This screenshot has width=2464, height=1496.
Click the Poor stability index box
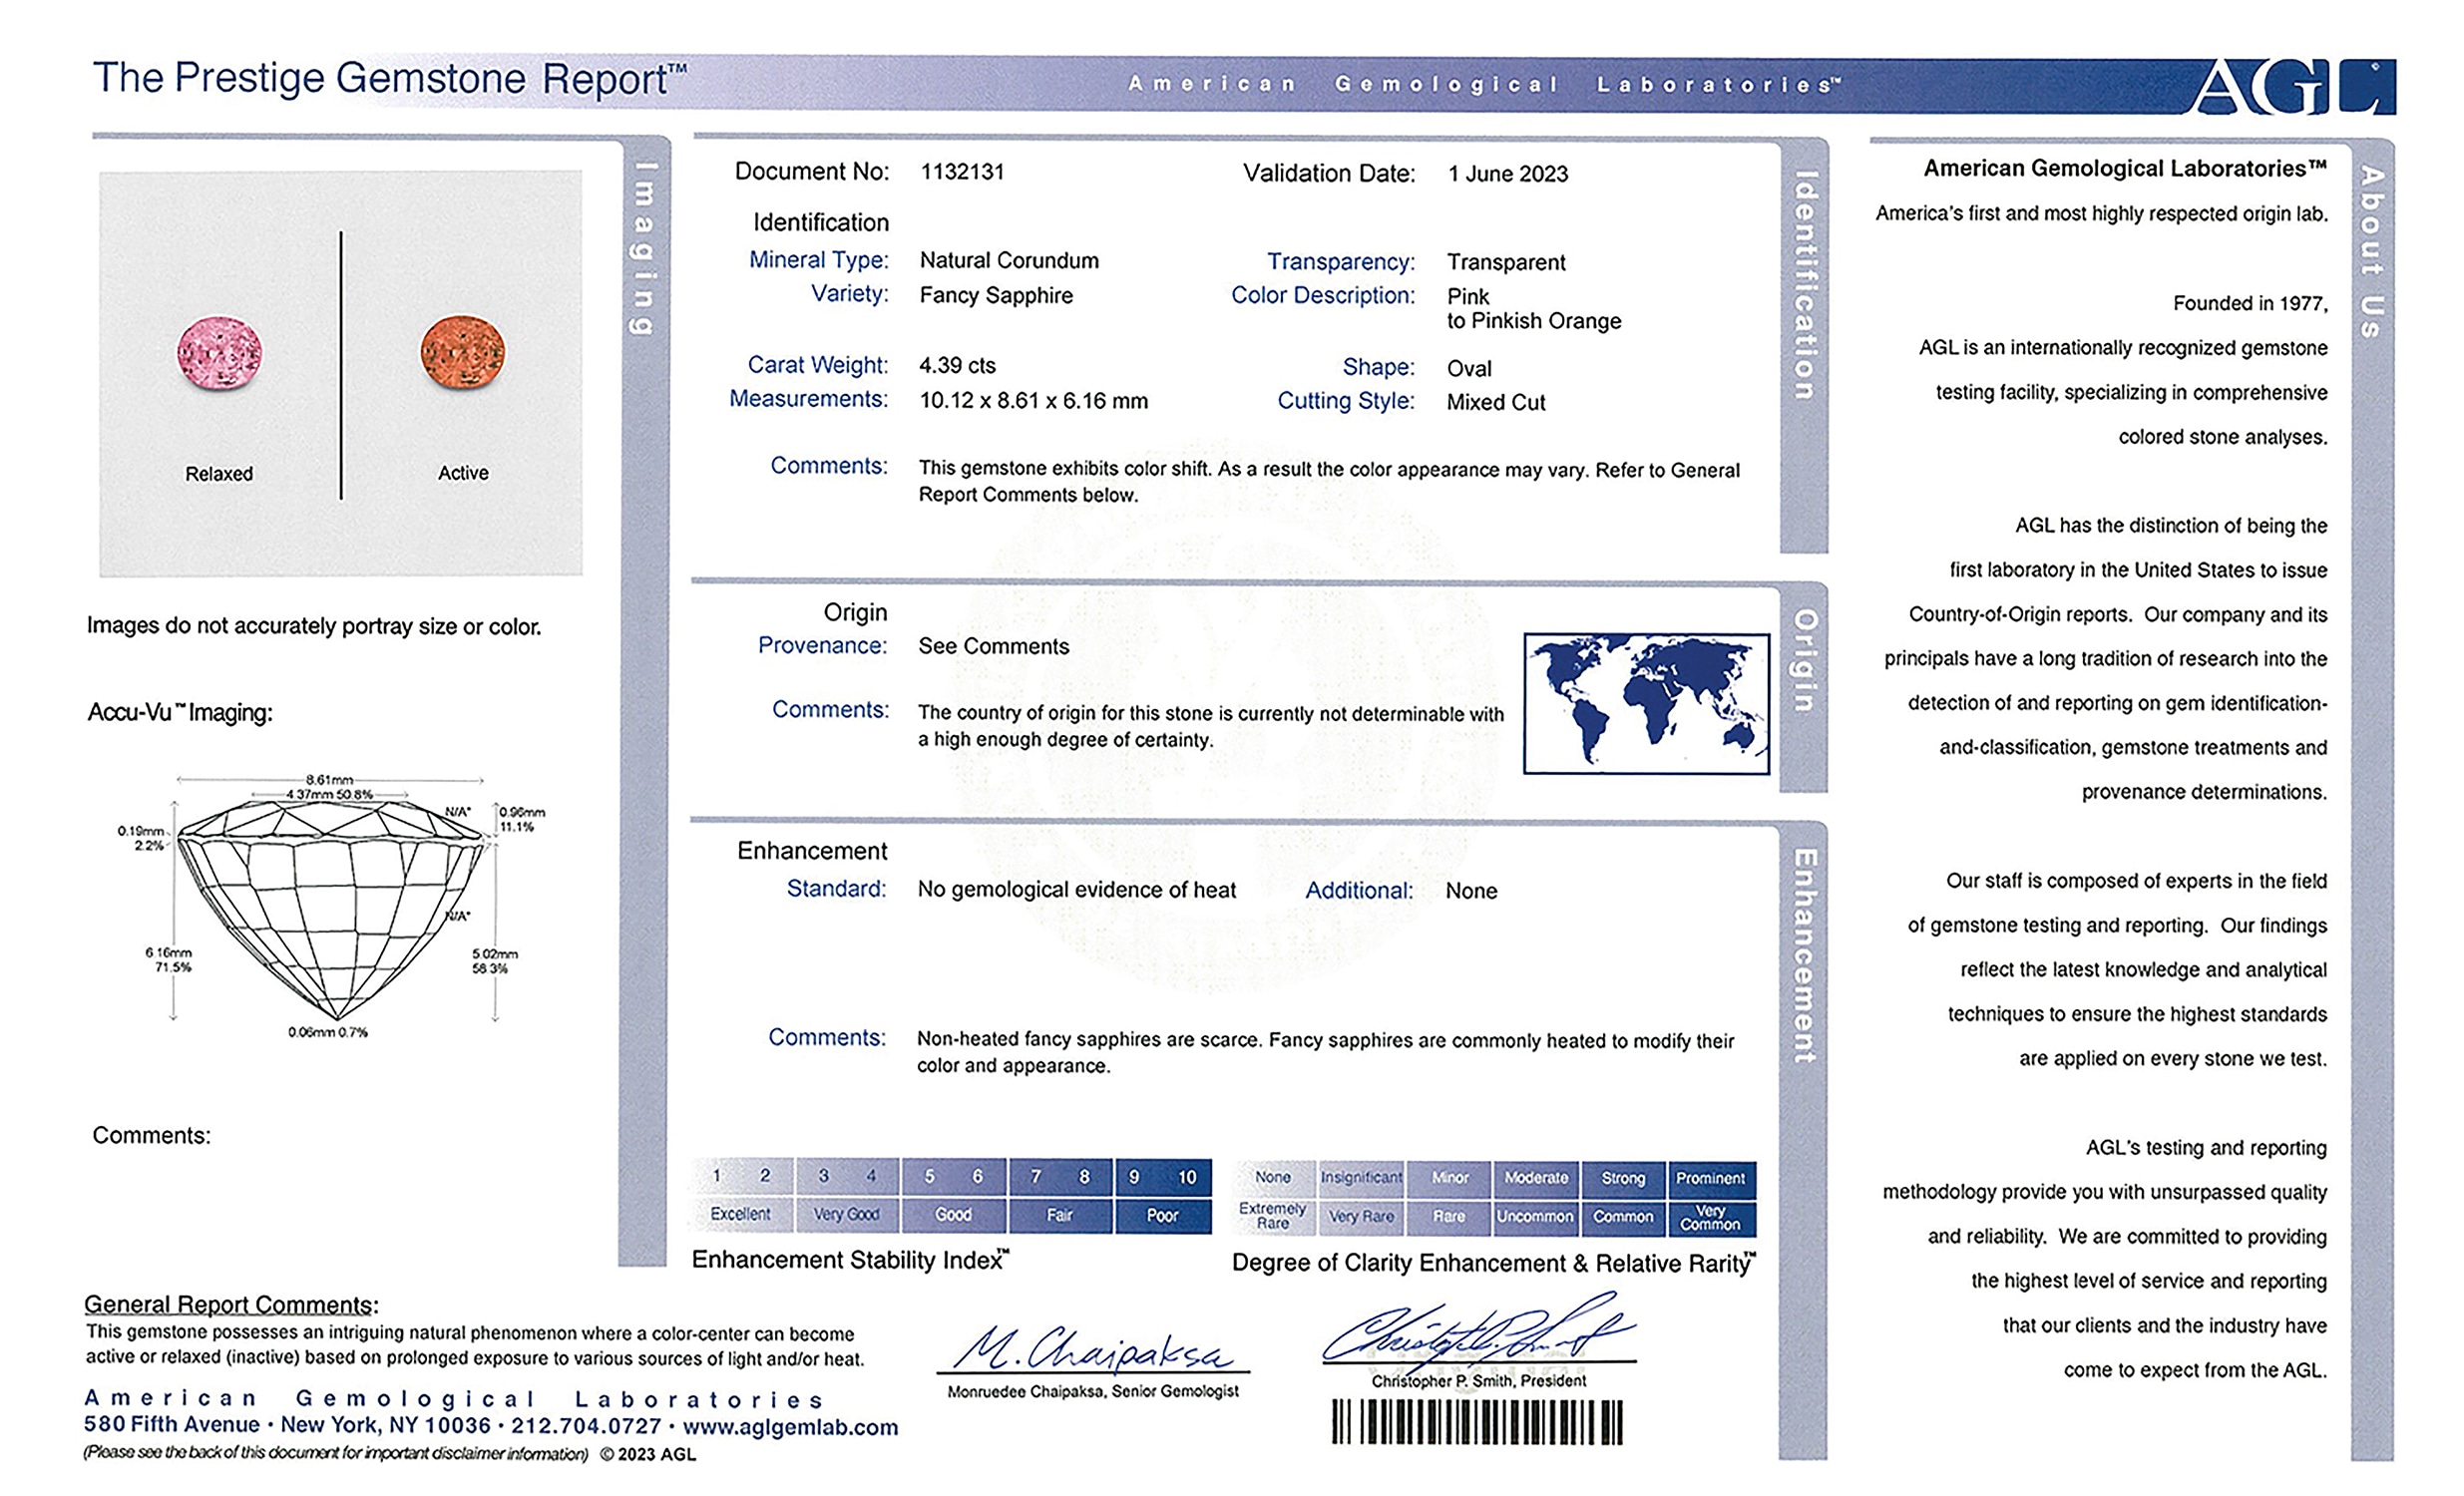pyautogui.click(x=1161, y=1215)
